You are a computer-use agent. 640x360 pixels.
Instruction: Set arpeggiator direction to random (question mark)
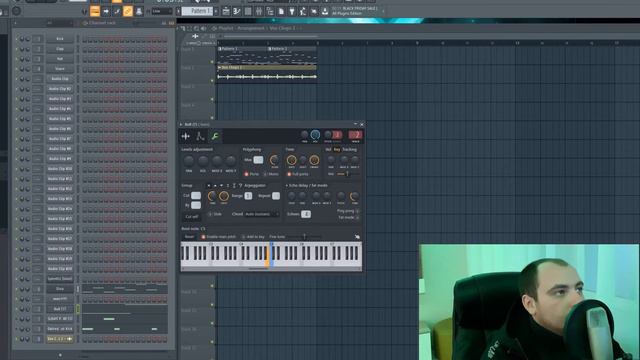tap(240, 186)
